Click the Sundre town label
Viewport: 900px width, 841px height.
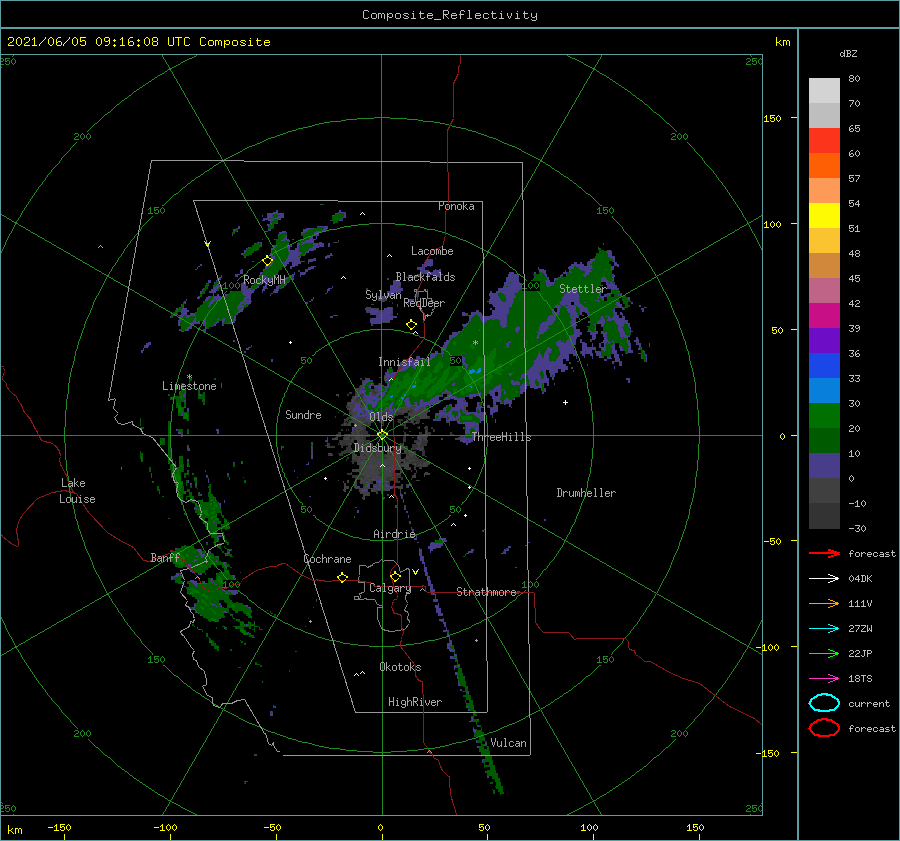303,414
